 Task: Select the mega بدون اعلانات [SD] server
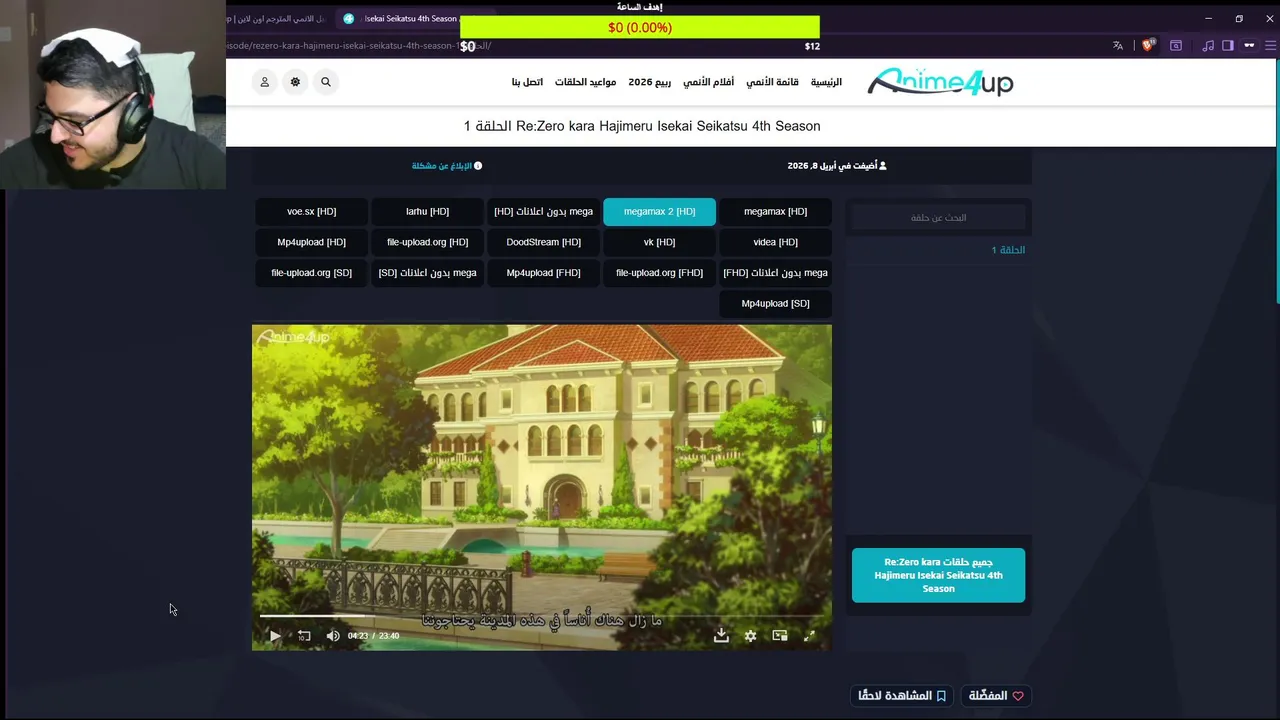(x=427, y=273)
